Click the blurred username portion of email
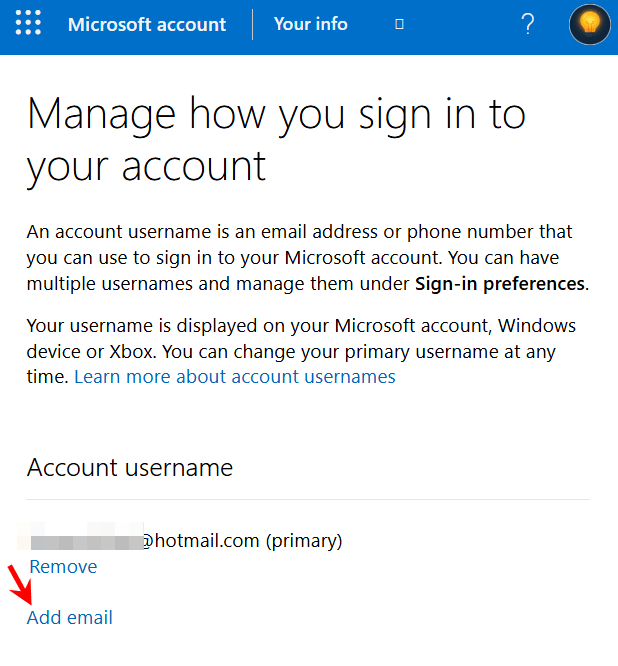Image resolution: width=618 pixels, height=666 pixels. (81, 536)
